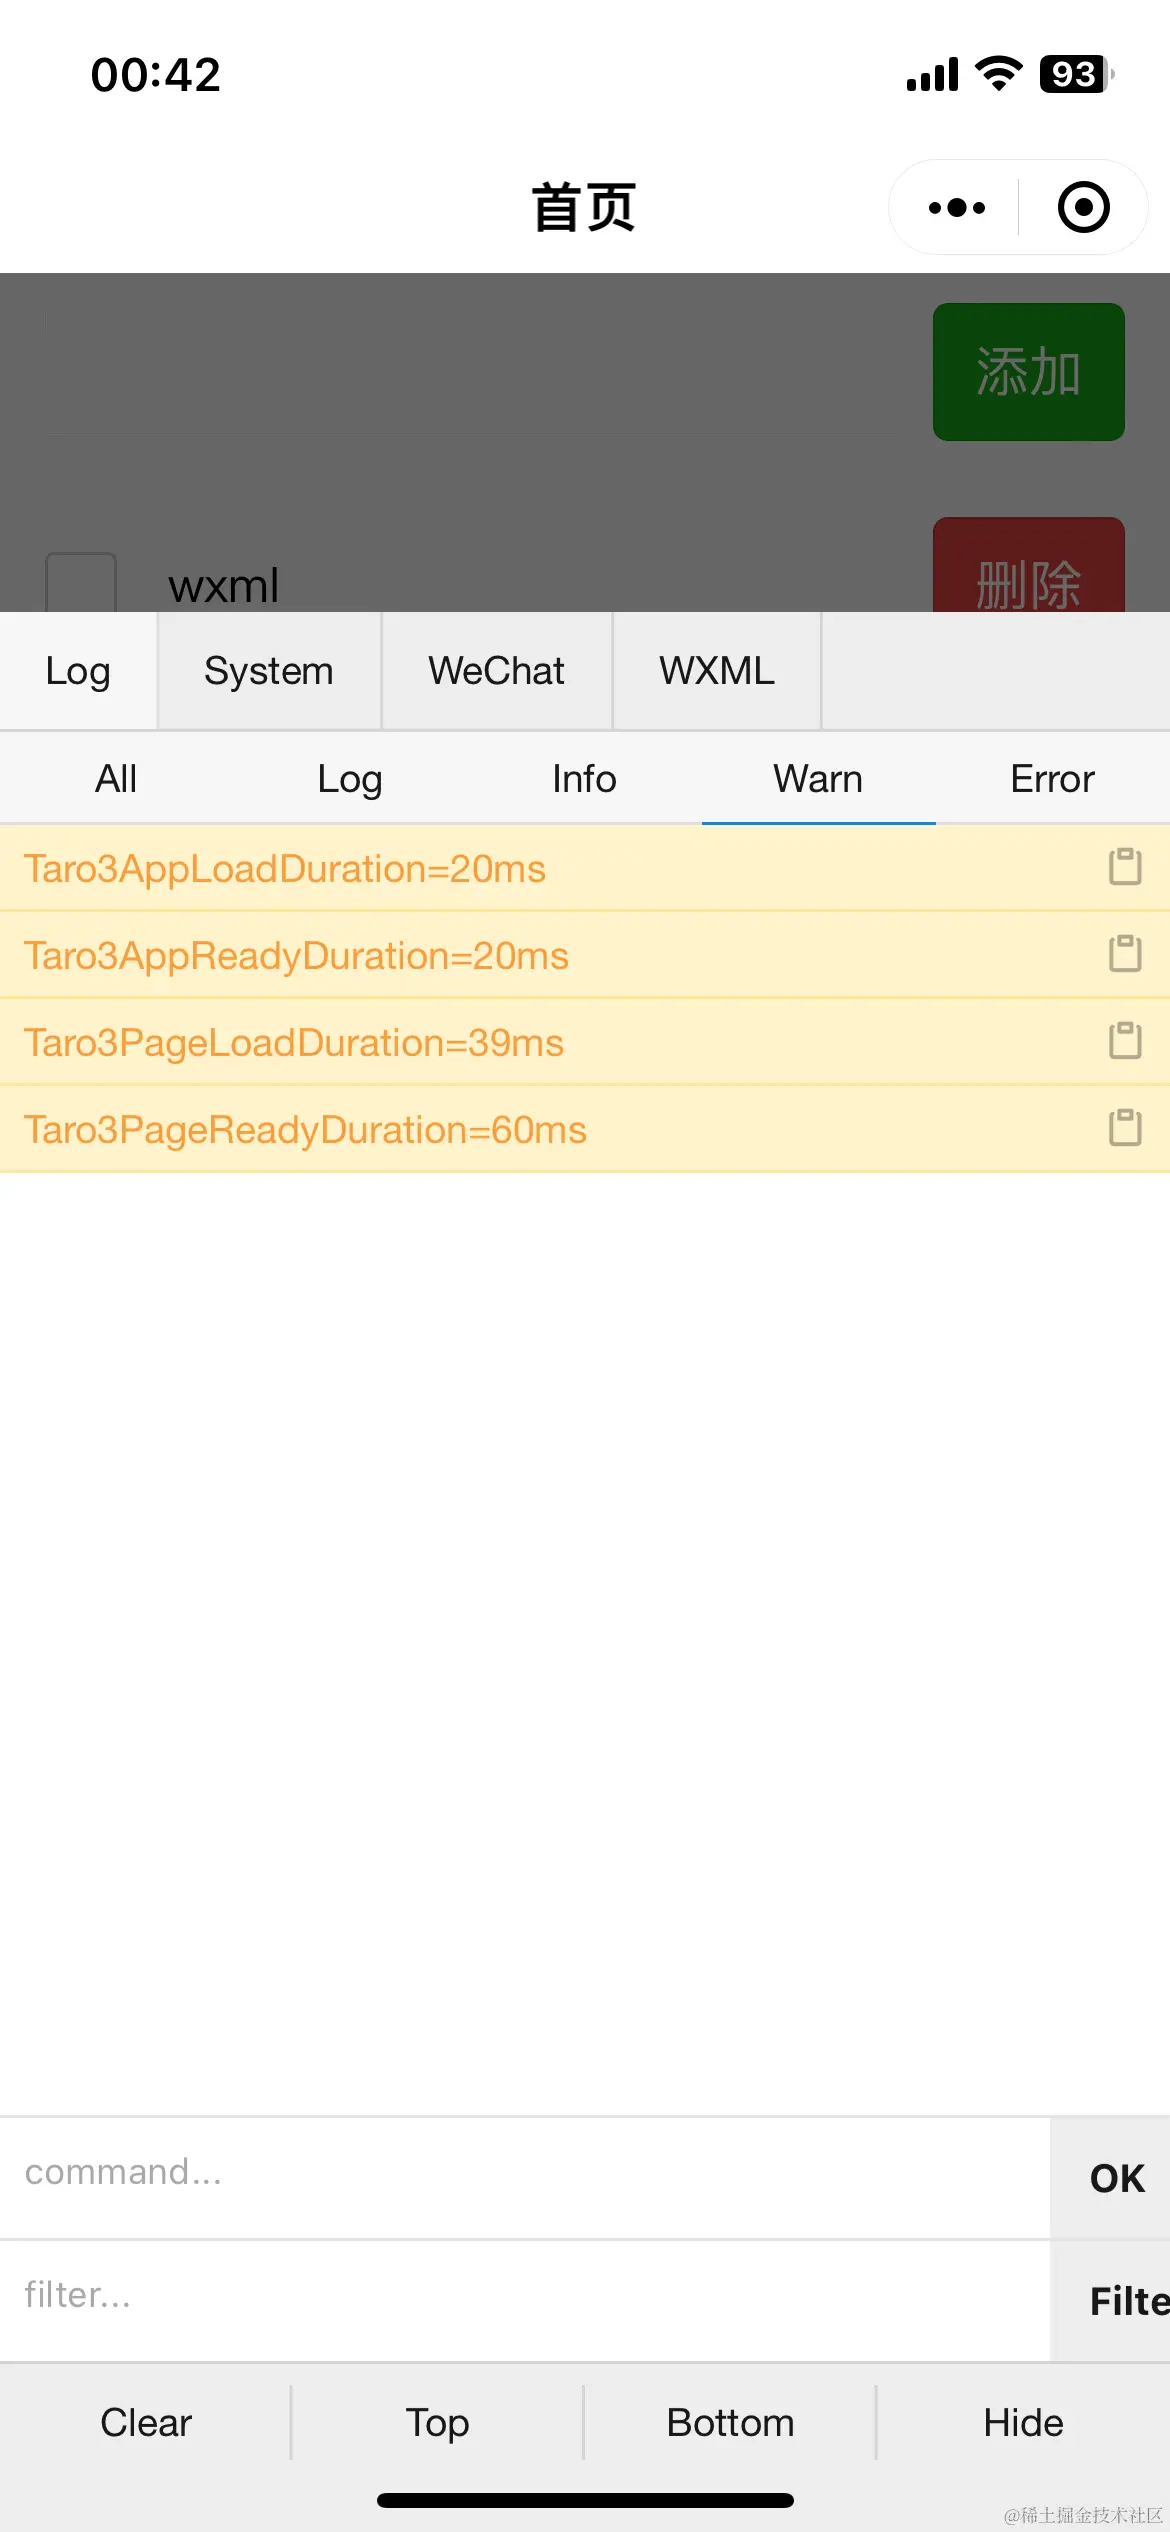Switch to the System tab

269,671
